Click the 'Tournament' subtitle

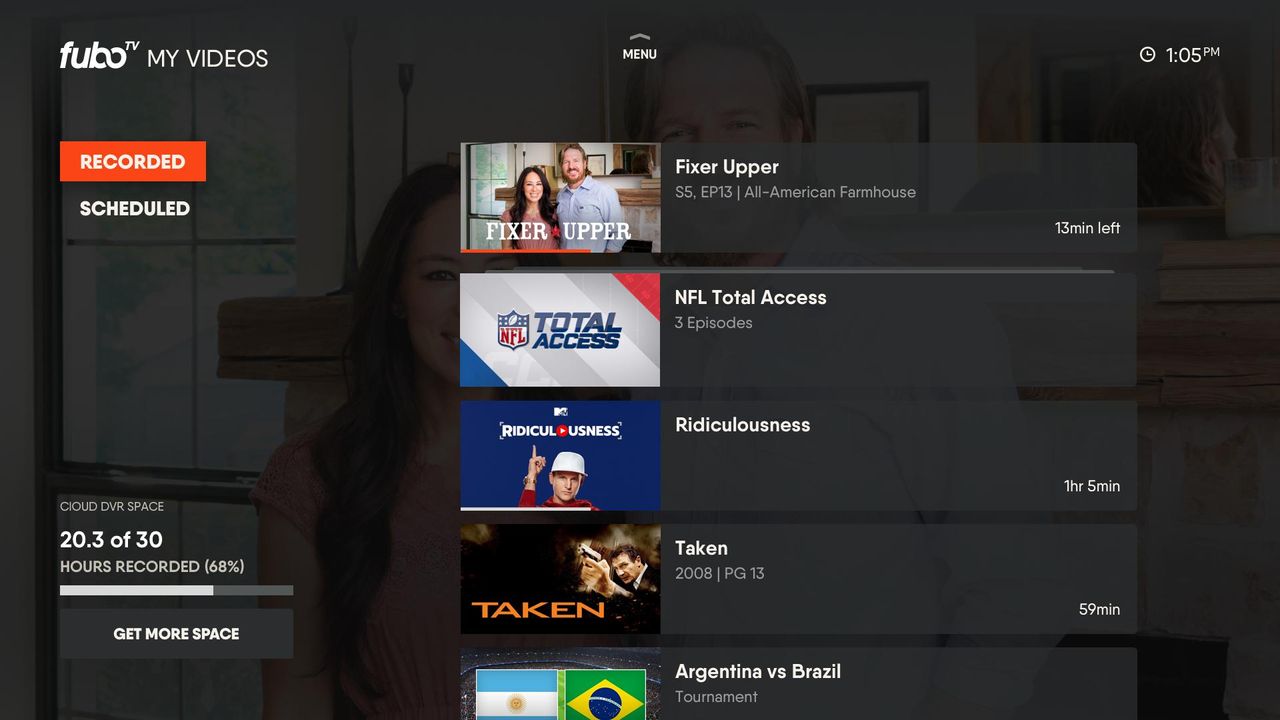(716, 697)
